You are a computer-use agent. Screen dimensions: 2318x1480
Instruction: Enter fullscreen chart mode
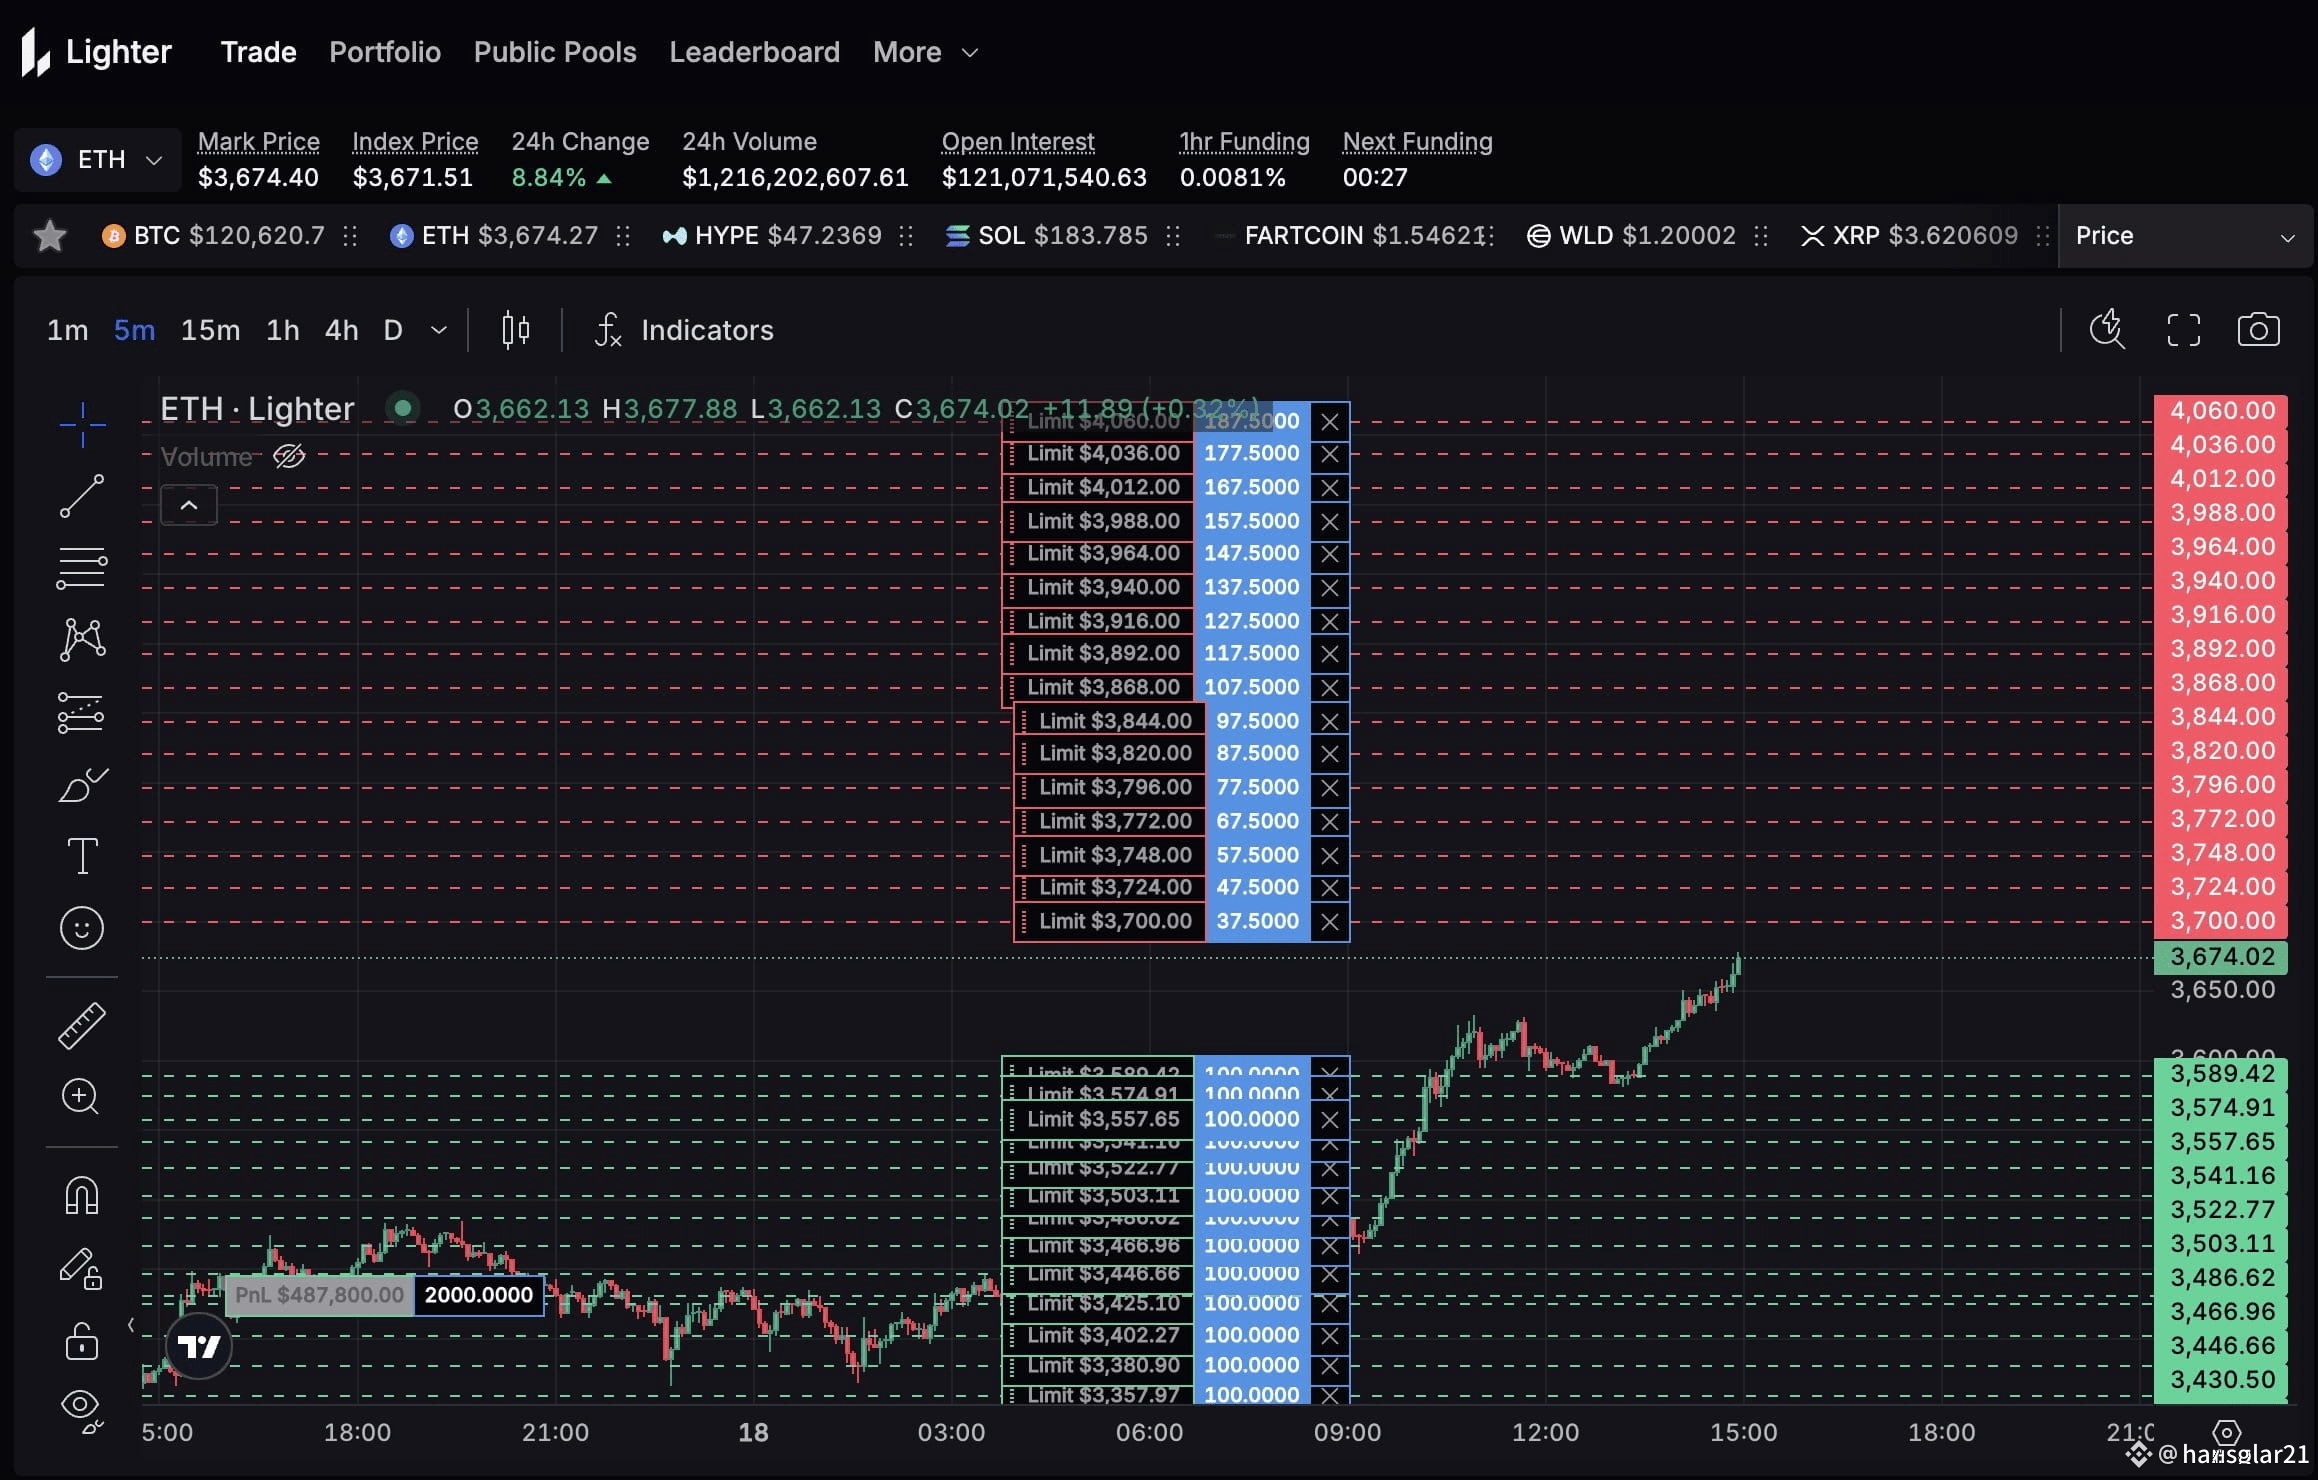pyautogui.click(x=2184, y=329)
